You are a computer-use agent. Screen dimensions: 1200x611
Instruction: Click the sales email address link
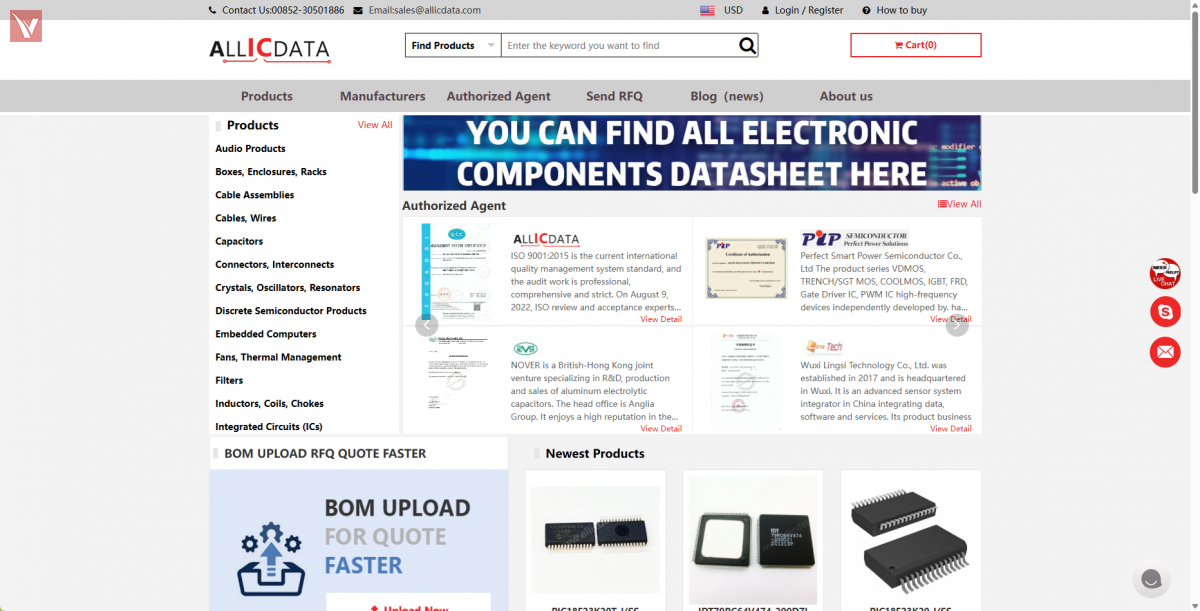pos(425,10)
